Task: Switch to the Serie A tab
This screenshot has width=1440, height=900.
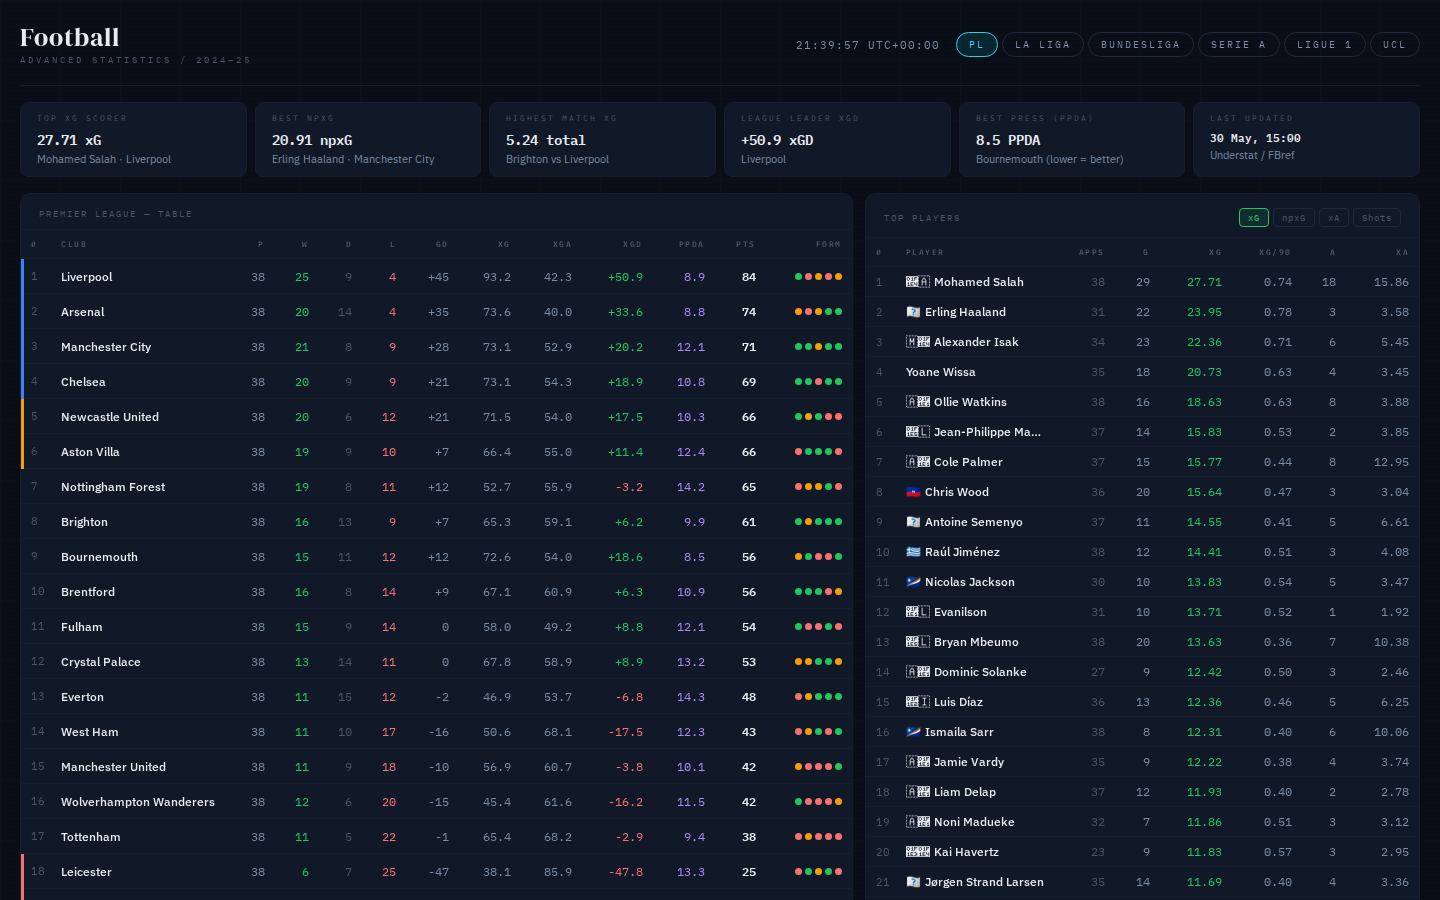Action: (1238, 45)
